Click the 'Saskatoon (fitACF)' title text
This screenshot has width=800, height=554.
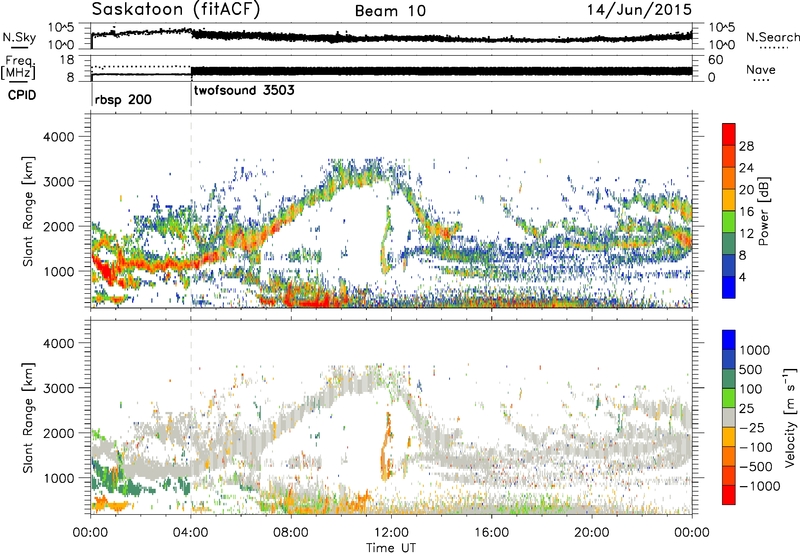tap(176, 10)
